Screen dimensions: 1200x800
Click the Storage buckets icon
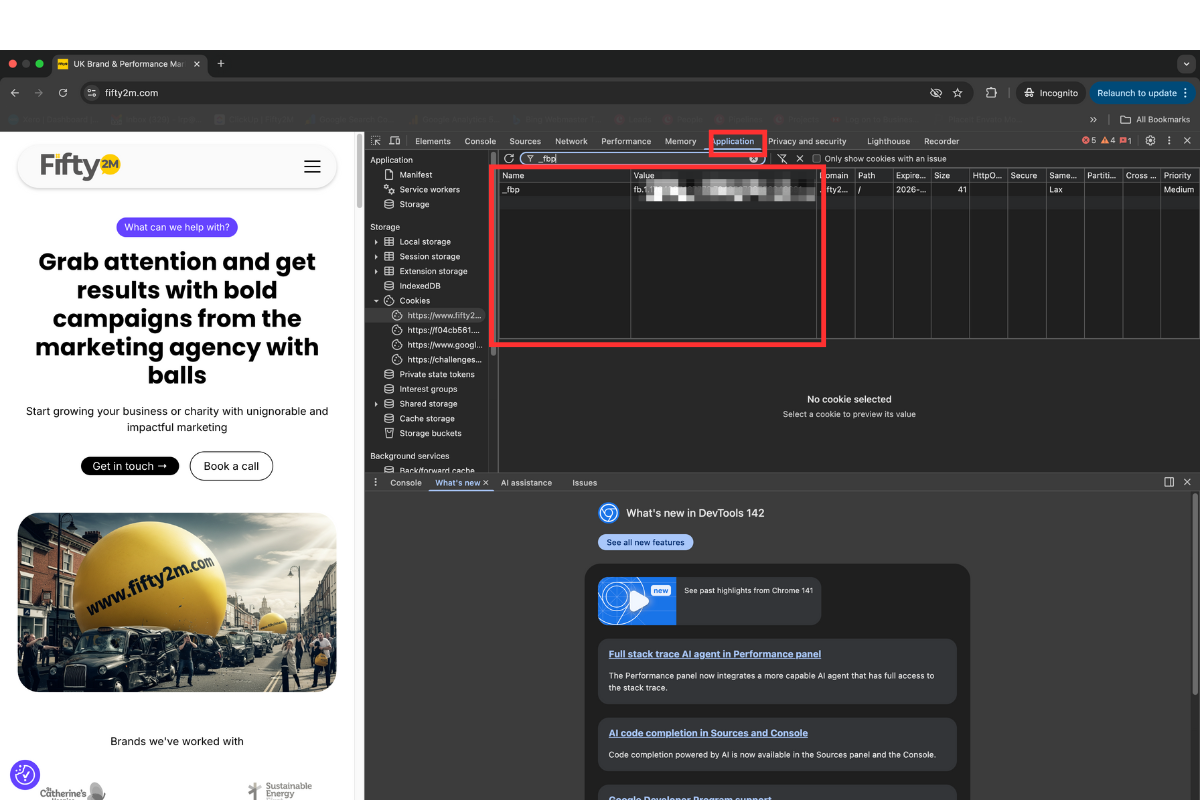[389, 433]
